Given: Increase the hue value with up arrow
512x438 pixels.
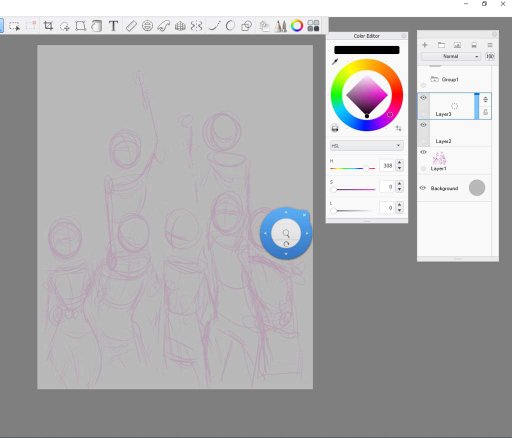Looking at the screenshot, I should click(x=399, y=163).
